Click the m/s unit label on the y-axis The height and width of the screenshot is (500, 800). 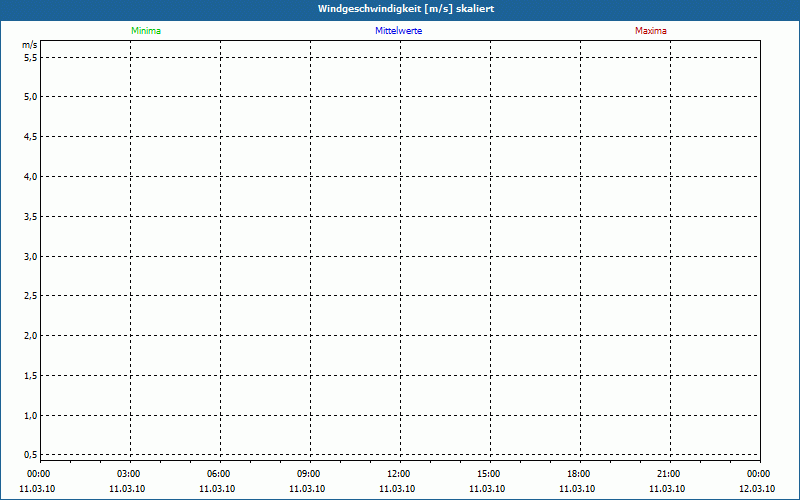tap(30, 46)
